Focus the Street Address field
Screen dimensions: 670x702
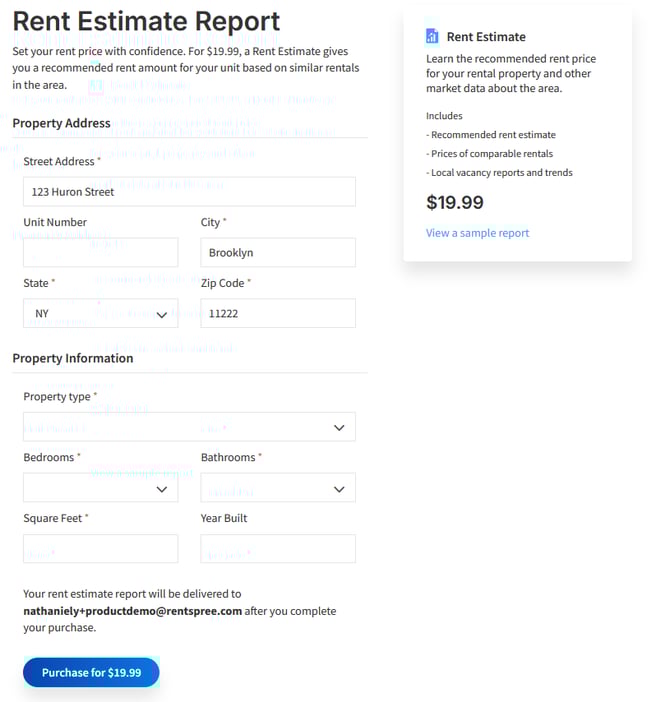click(x=189, y=192)
